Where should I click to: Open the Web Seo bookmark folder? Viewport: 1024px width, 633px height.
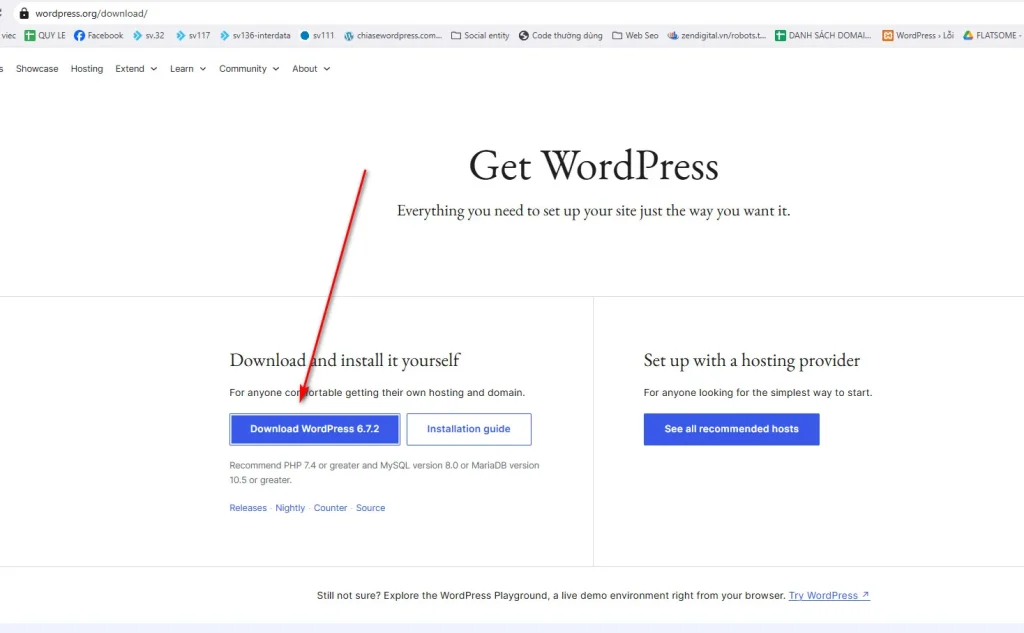click(x=635, y=35)
